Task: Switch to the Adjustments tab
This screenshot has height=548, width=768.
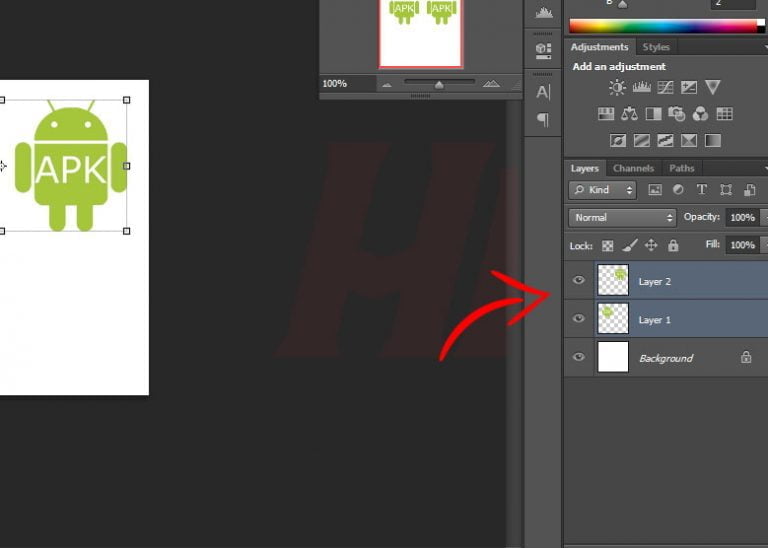Action: pos(600,47)
